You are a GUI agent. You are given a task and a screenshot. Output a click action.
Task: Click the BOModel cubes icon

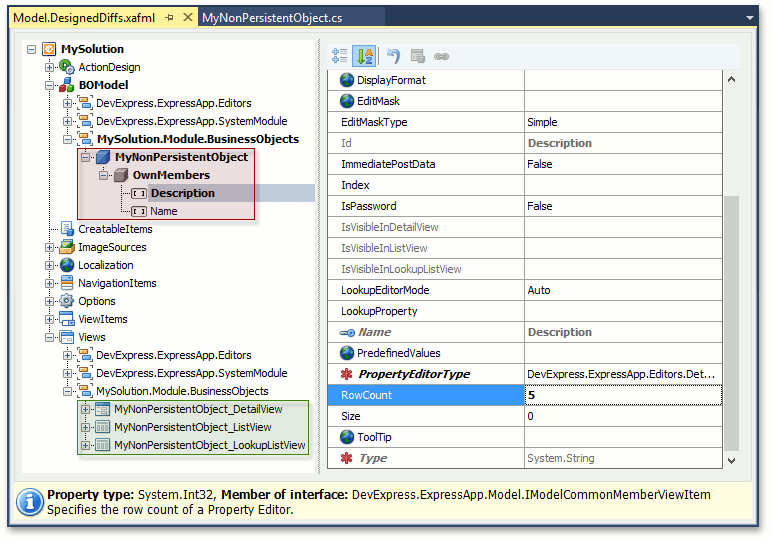point(67,85)
